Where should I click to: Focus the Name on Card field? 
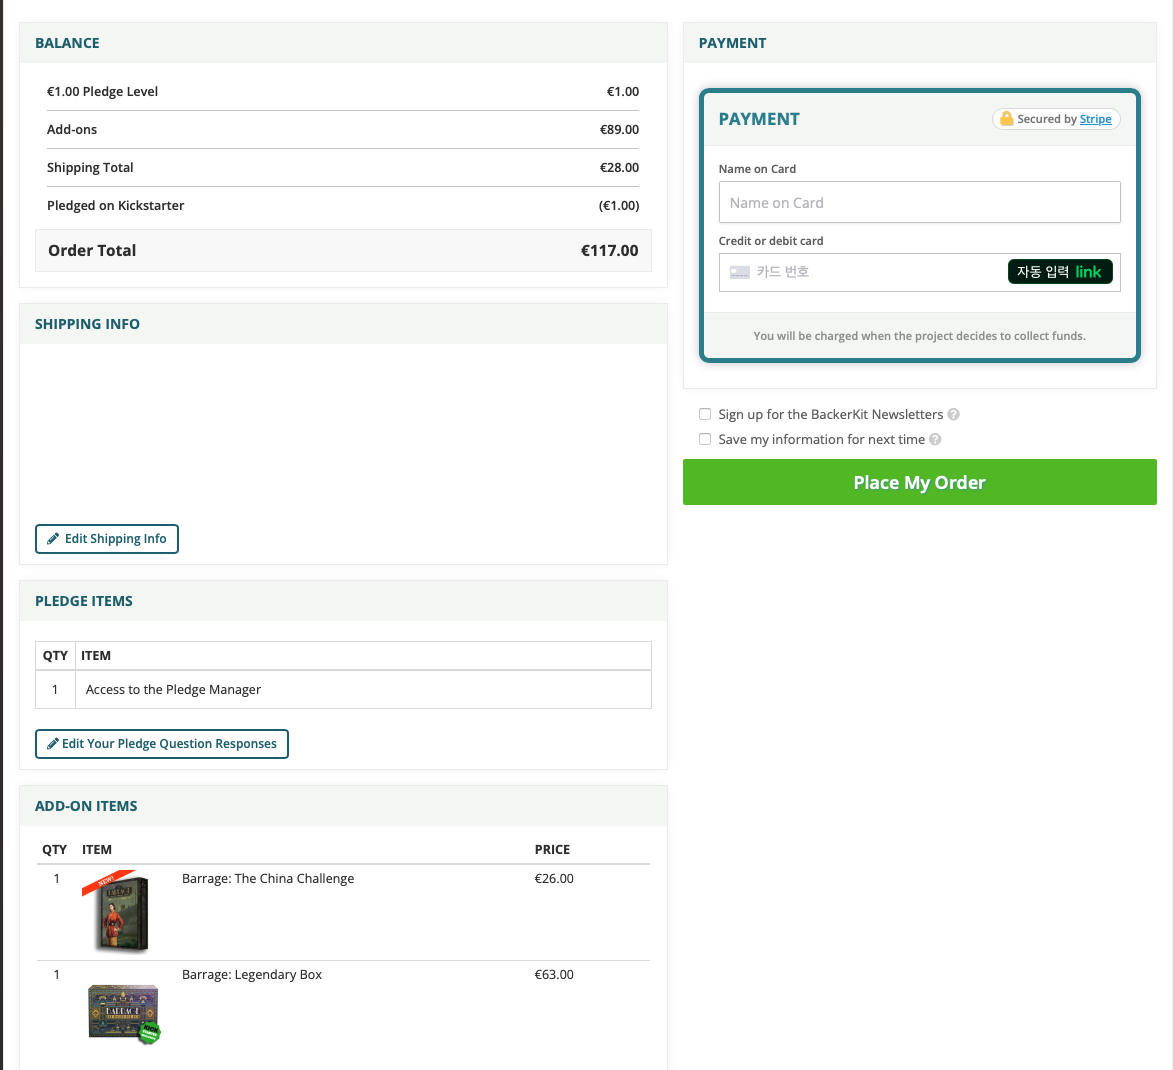pos(919,202)
